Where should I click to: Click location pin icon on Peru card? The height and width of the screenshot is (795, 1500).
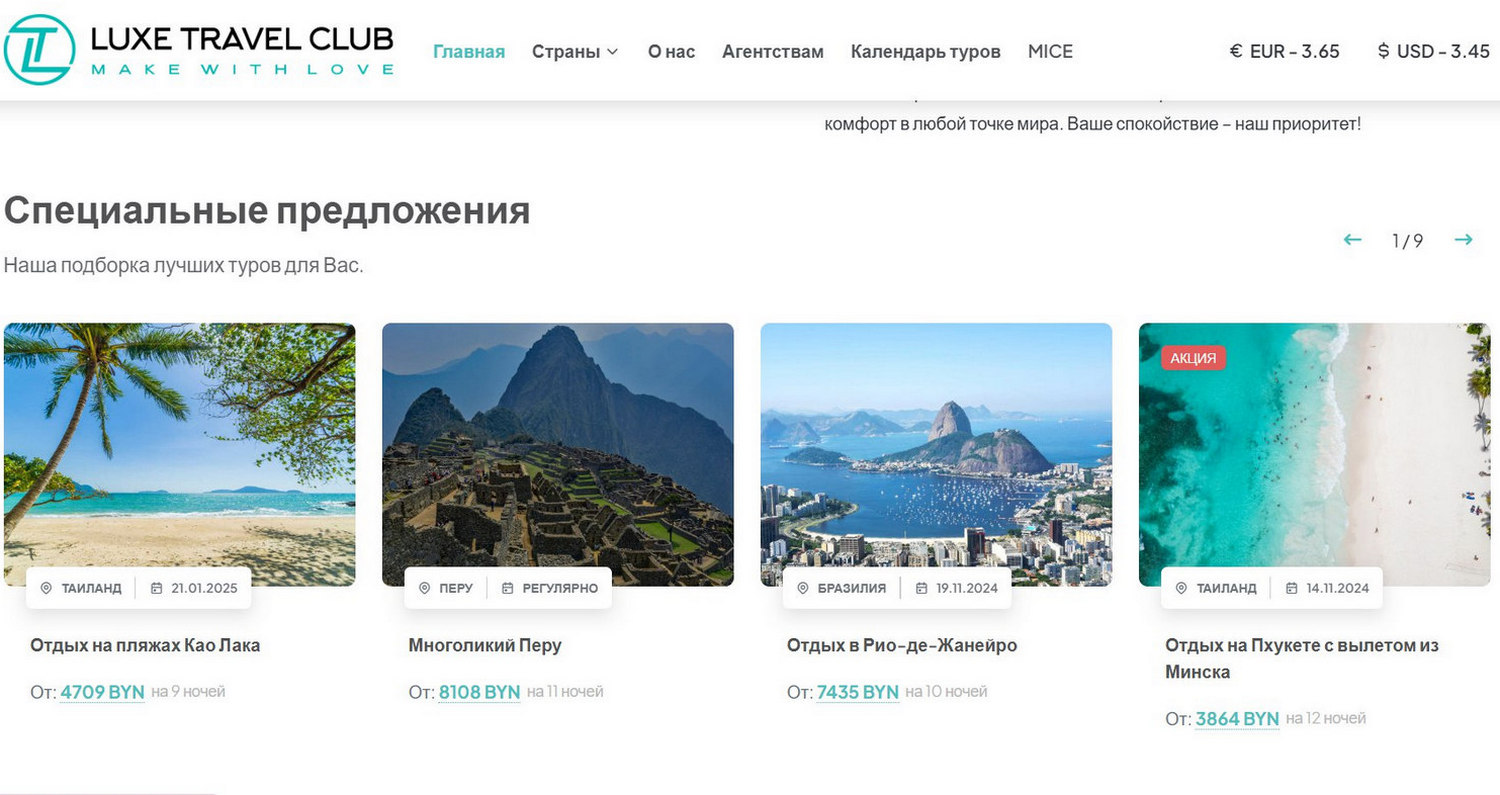coord(424,588)
